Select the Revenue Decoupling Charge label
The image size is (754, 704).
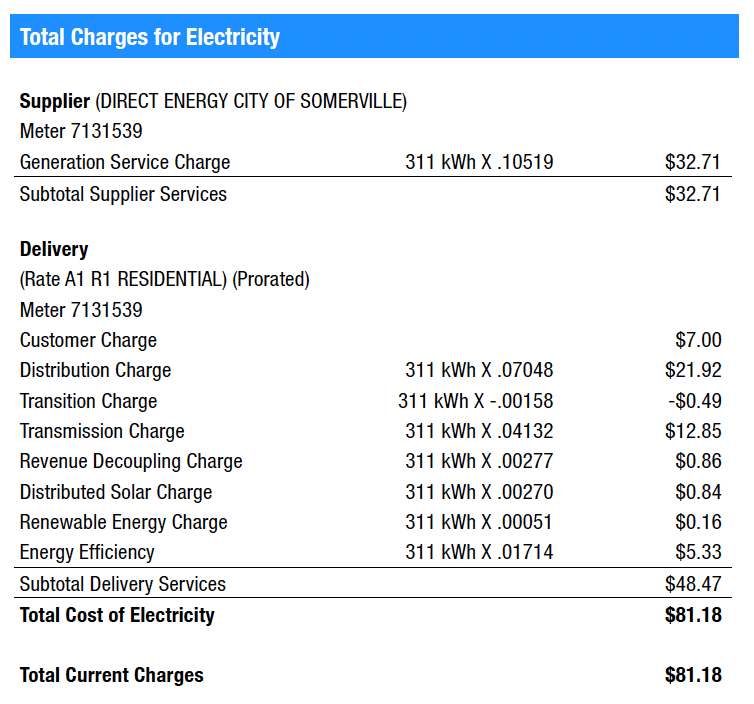click(131, 461)
